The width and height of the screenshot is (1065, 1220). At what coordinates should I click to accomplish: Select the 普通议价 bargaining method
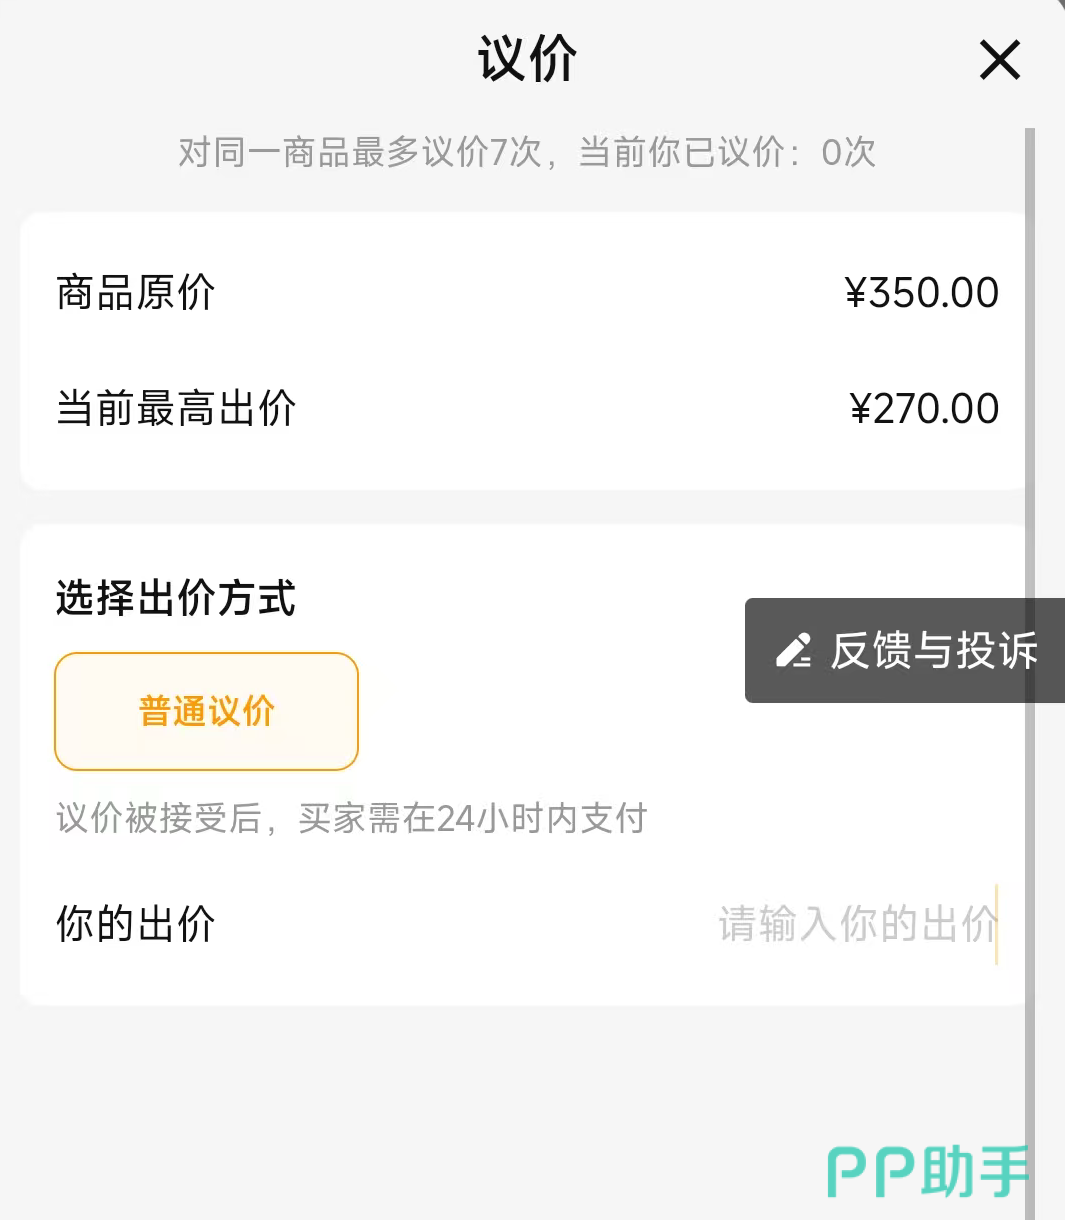[206, 711]
